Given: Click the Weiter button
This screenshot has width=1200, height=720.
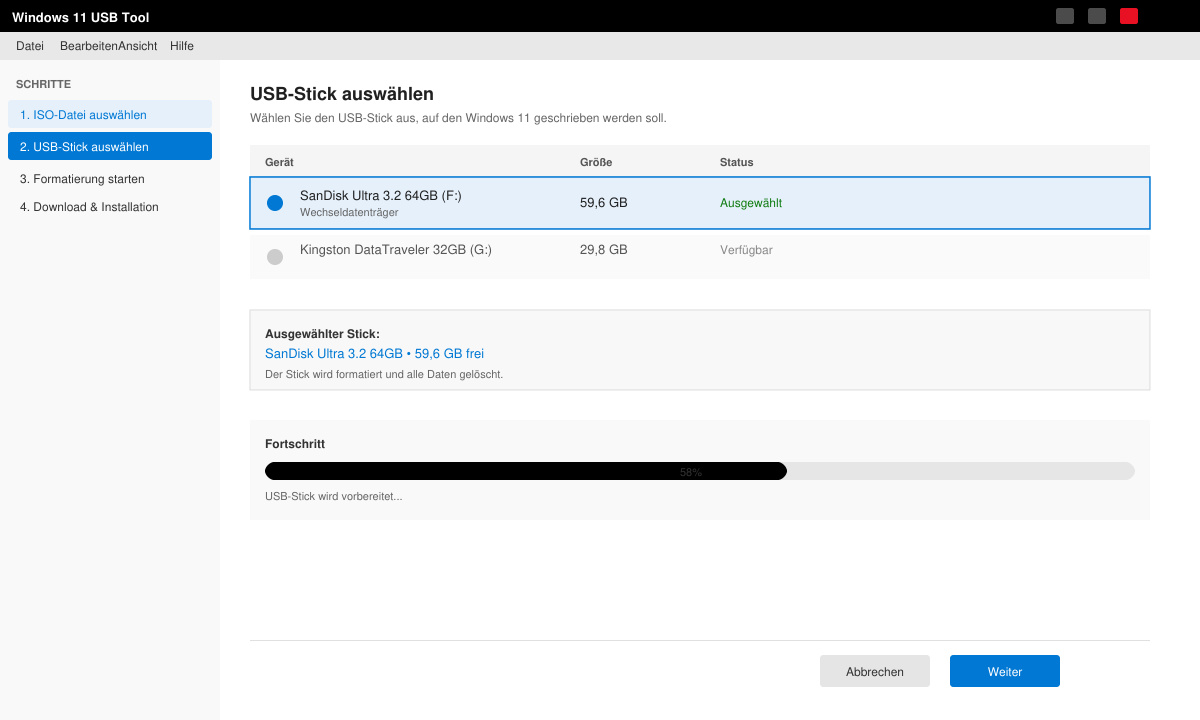Looking at the screenshot, I should [x=1005, y=672].
